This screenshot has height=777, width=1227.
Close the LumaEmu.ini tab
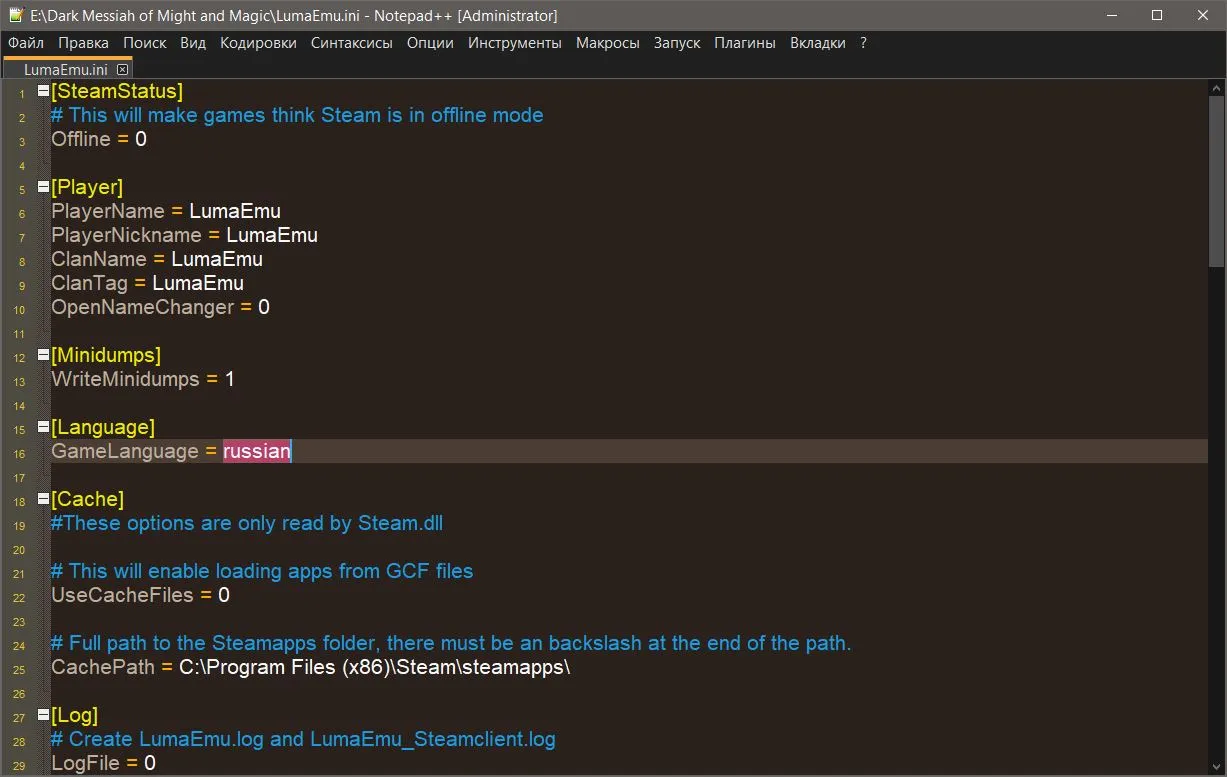[x=122, y=70]
